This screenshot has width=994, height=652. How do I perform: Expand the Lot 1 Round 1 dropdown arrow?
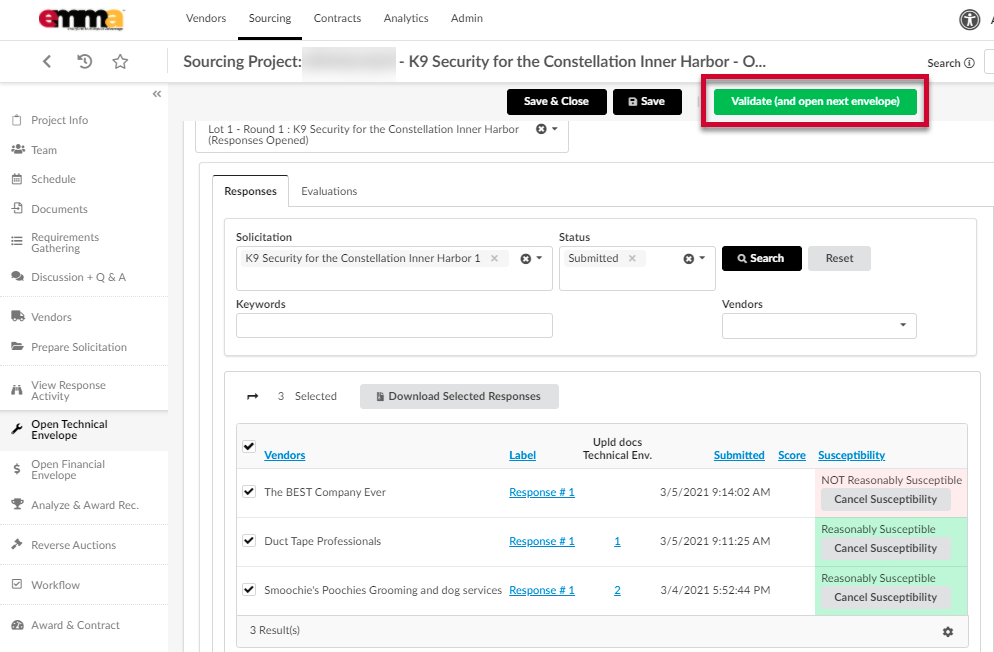pyautogui.click(x=555, y=129)
